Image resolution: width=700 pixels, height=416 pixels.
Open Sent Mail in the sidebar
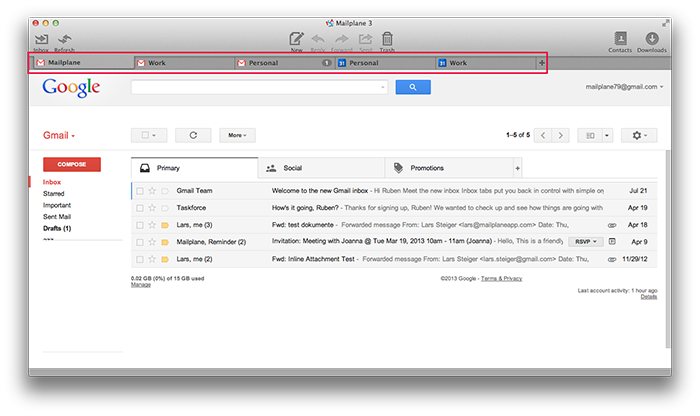pyautogui.click(x=57, y=217)
